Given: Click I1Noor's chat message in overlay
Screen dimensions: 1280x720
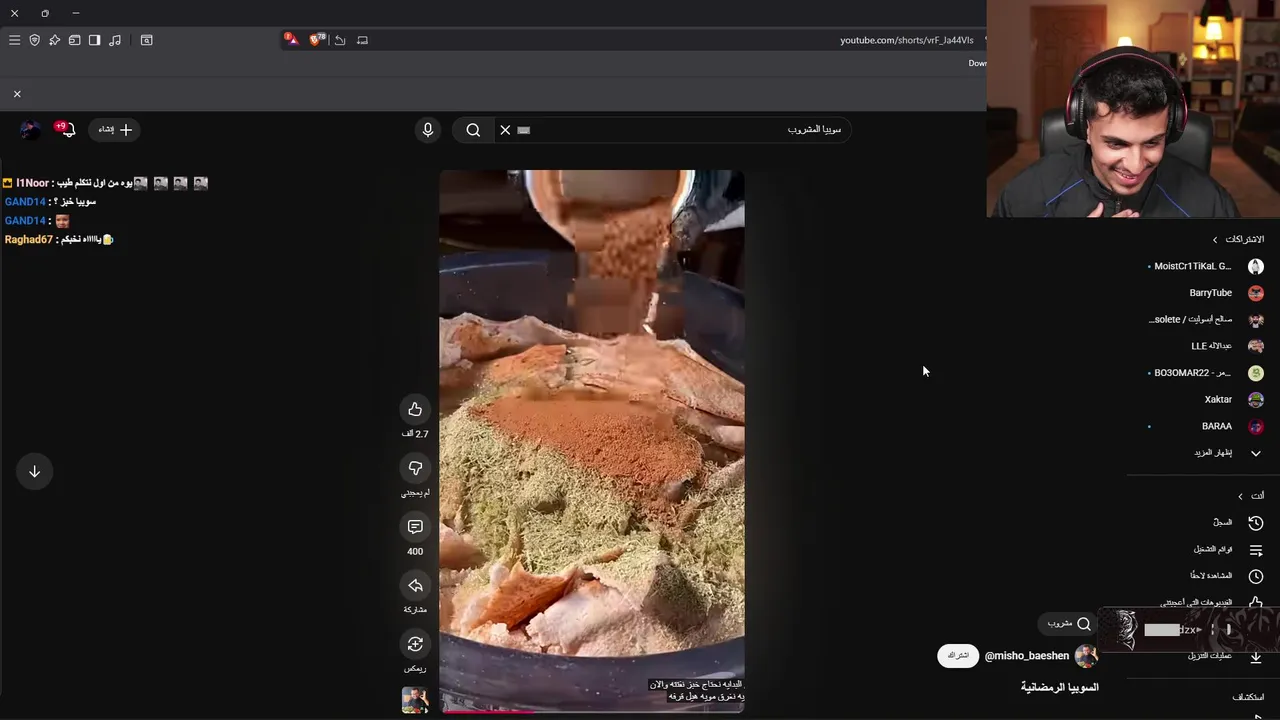Looking at the screenshot, I should (105, 183).
